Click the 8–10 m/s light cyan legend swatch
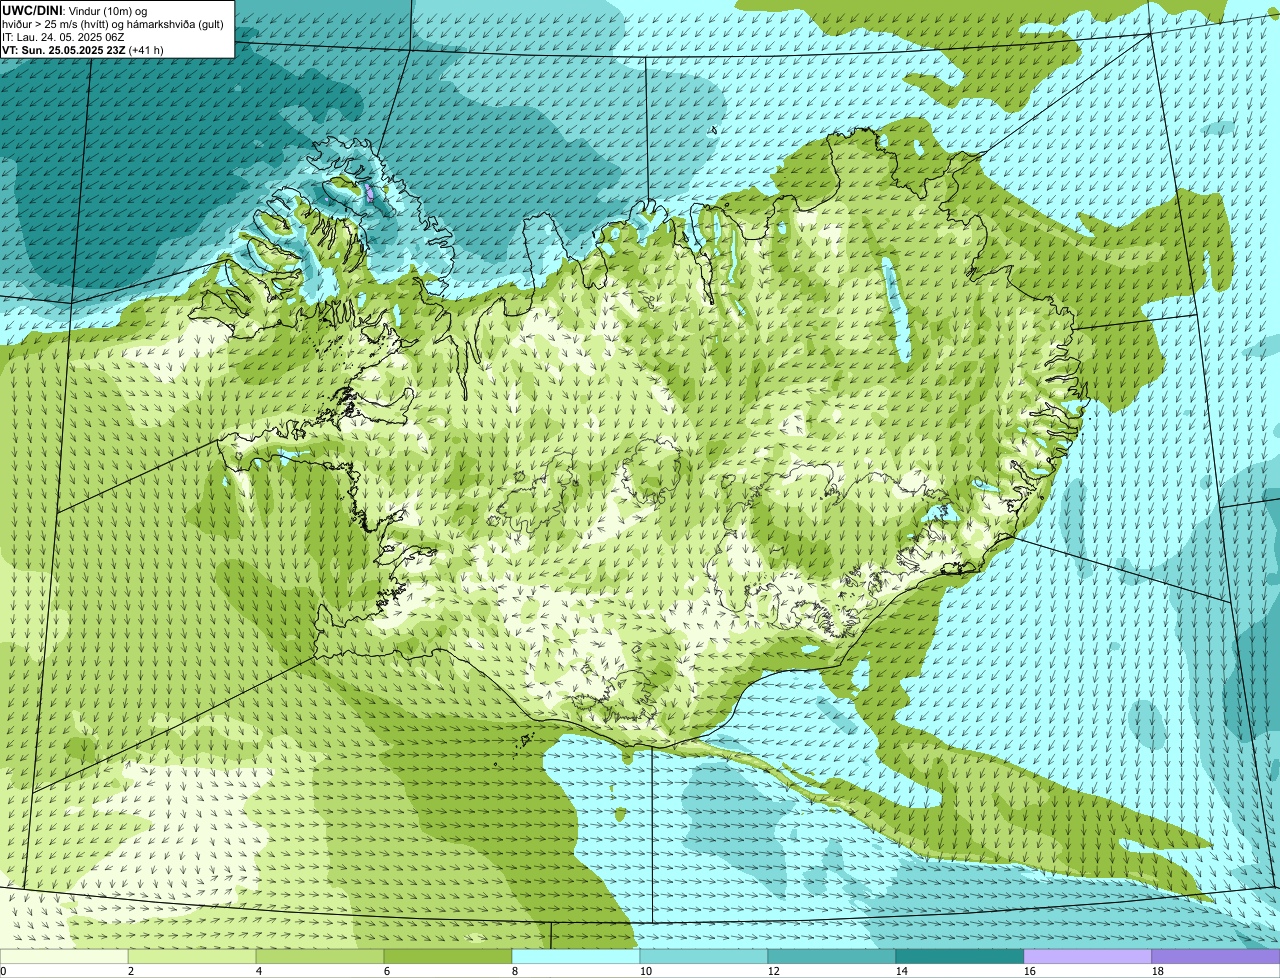The height and width of the screenshot is (978, 1280). click(576, 956)
